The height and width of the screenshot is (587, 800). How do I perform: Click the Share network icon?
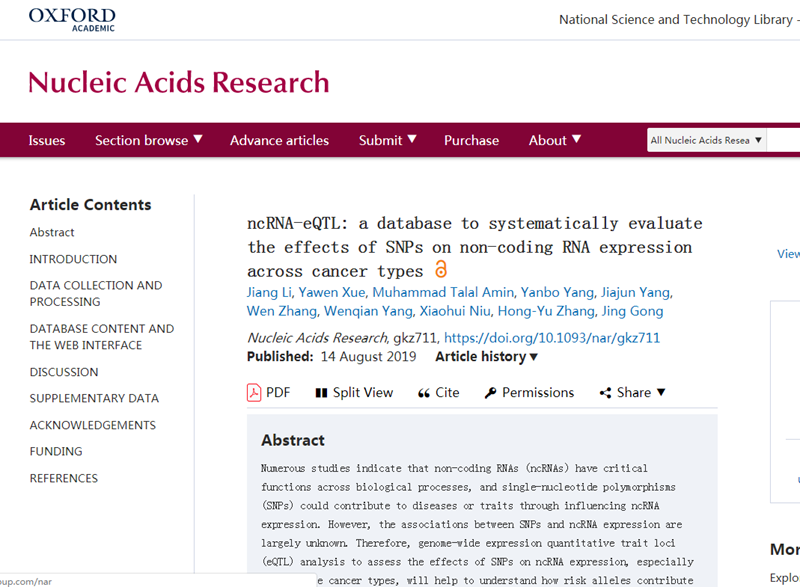pyautogui.click(x=605, y=393)
